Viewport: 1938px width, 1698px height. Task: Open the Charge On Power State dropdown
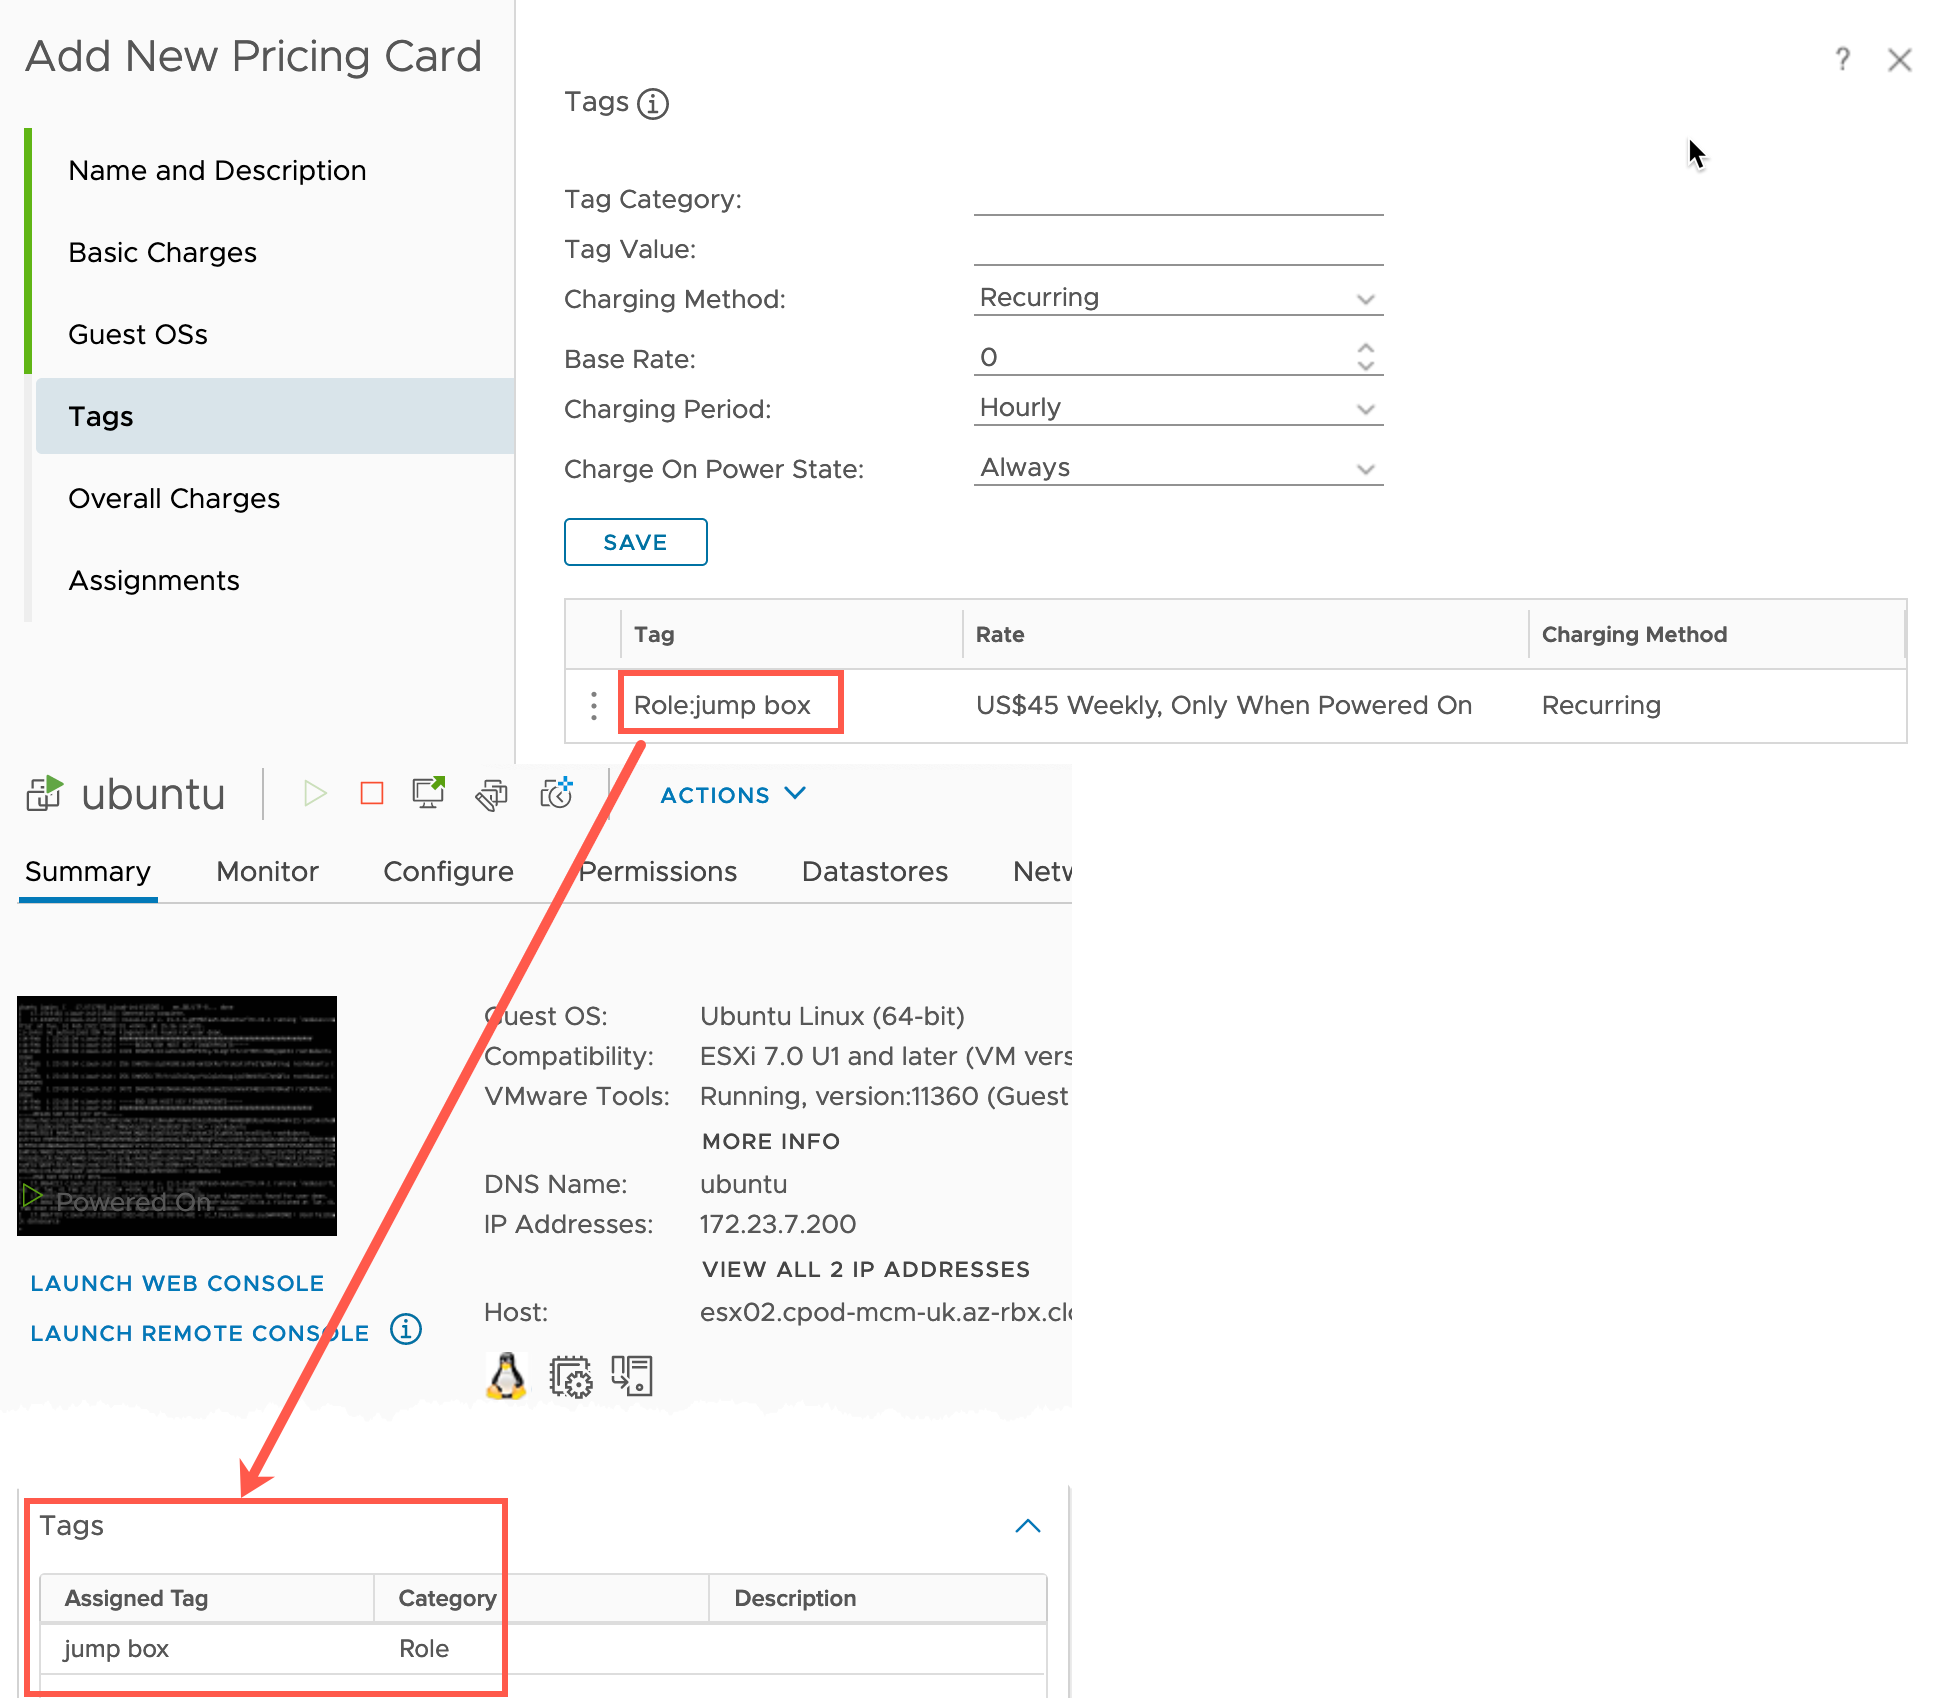(x=1178, y=468)
